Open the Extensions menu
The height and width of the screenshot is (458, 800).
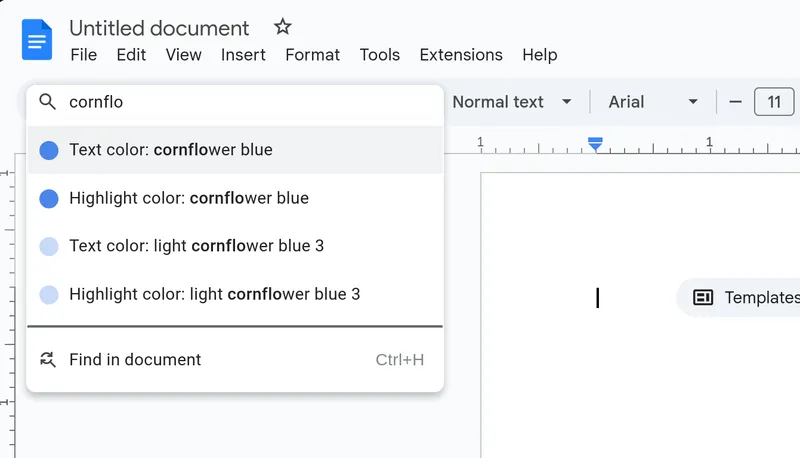tap(461, 55)
